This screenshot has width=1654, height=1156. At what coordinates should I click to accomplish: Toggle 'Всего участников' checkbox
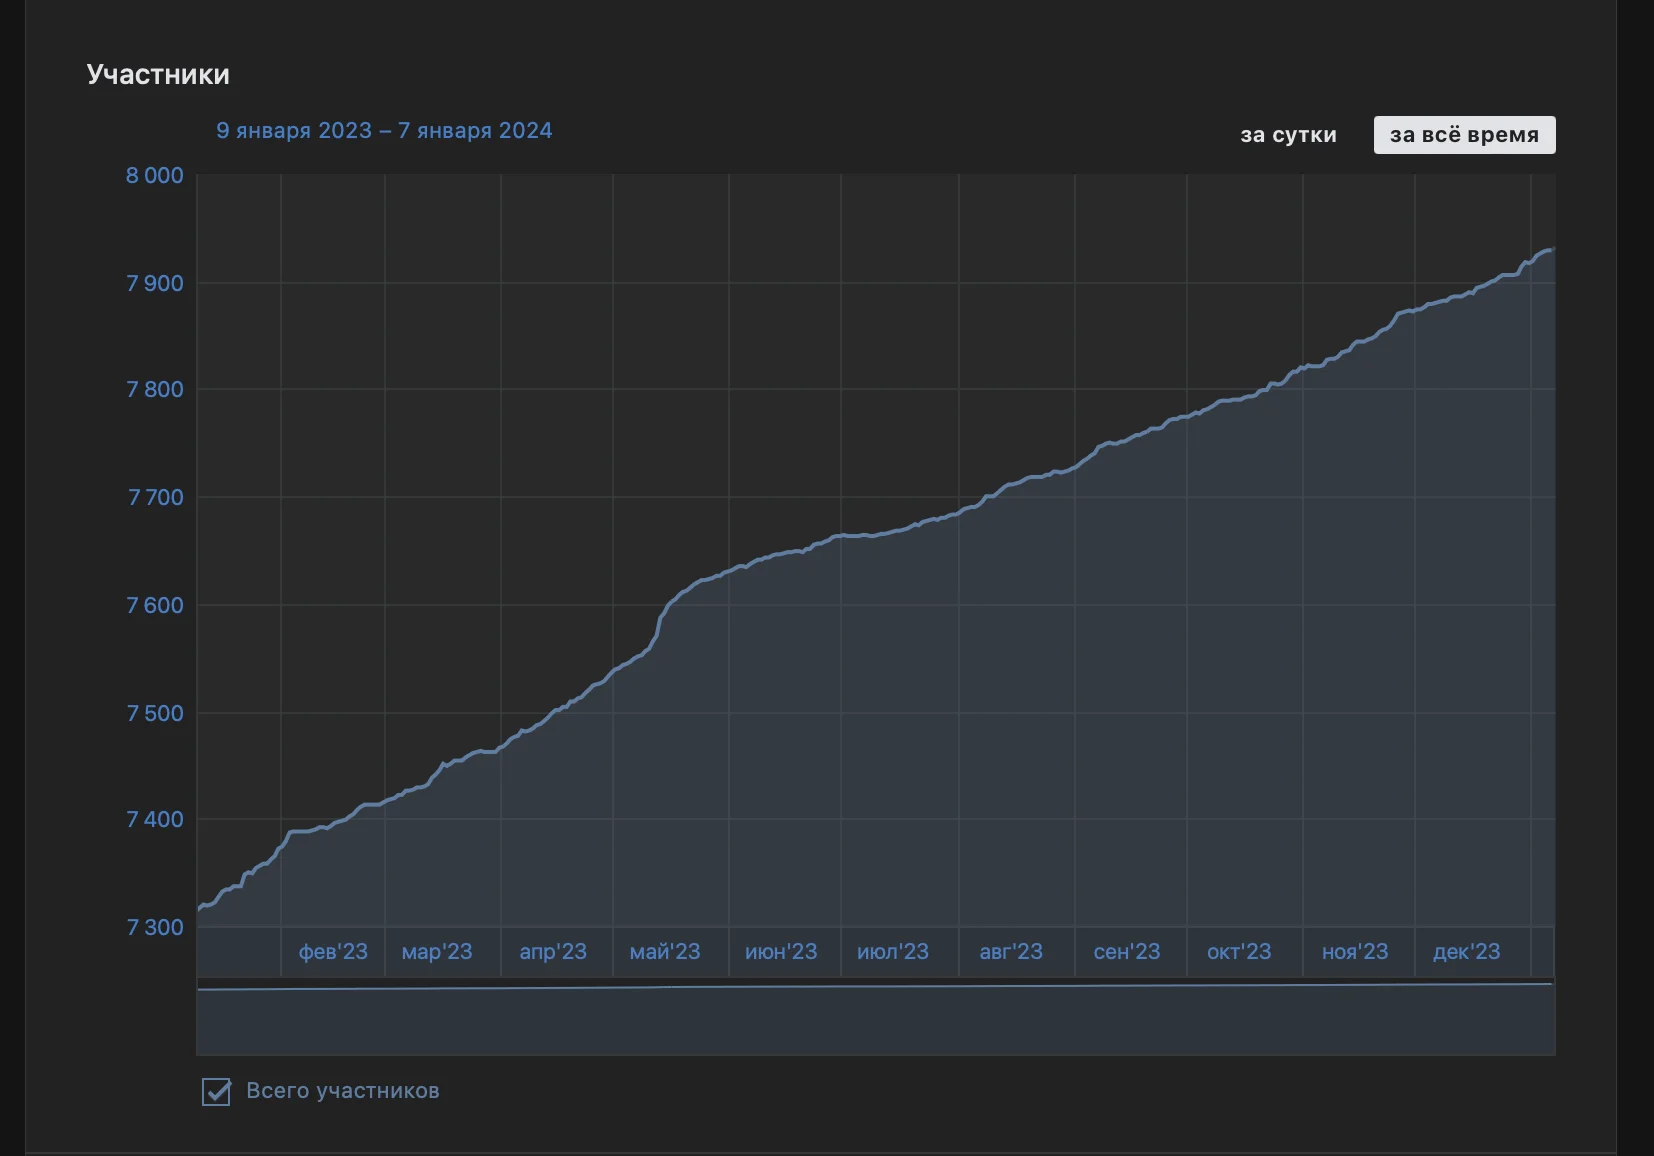click(216, 1092)
